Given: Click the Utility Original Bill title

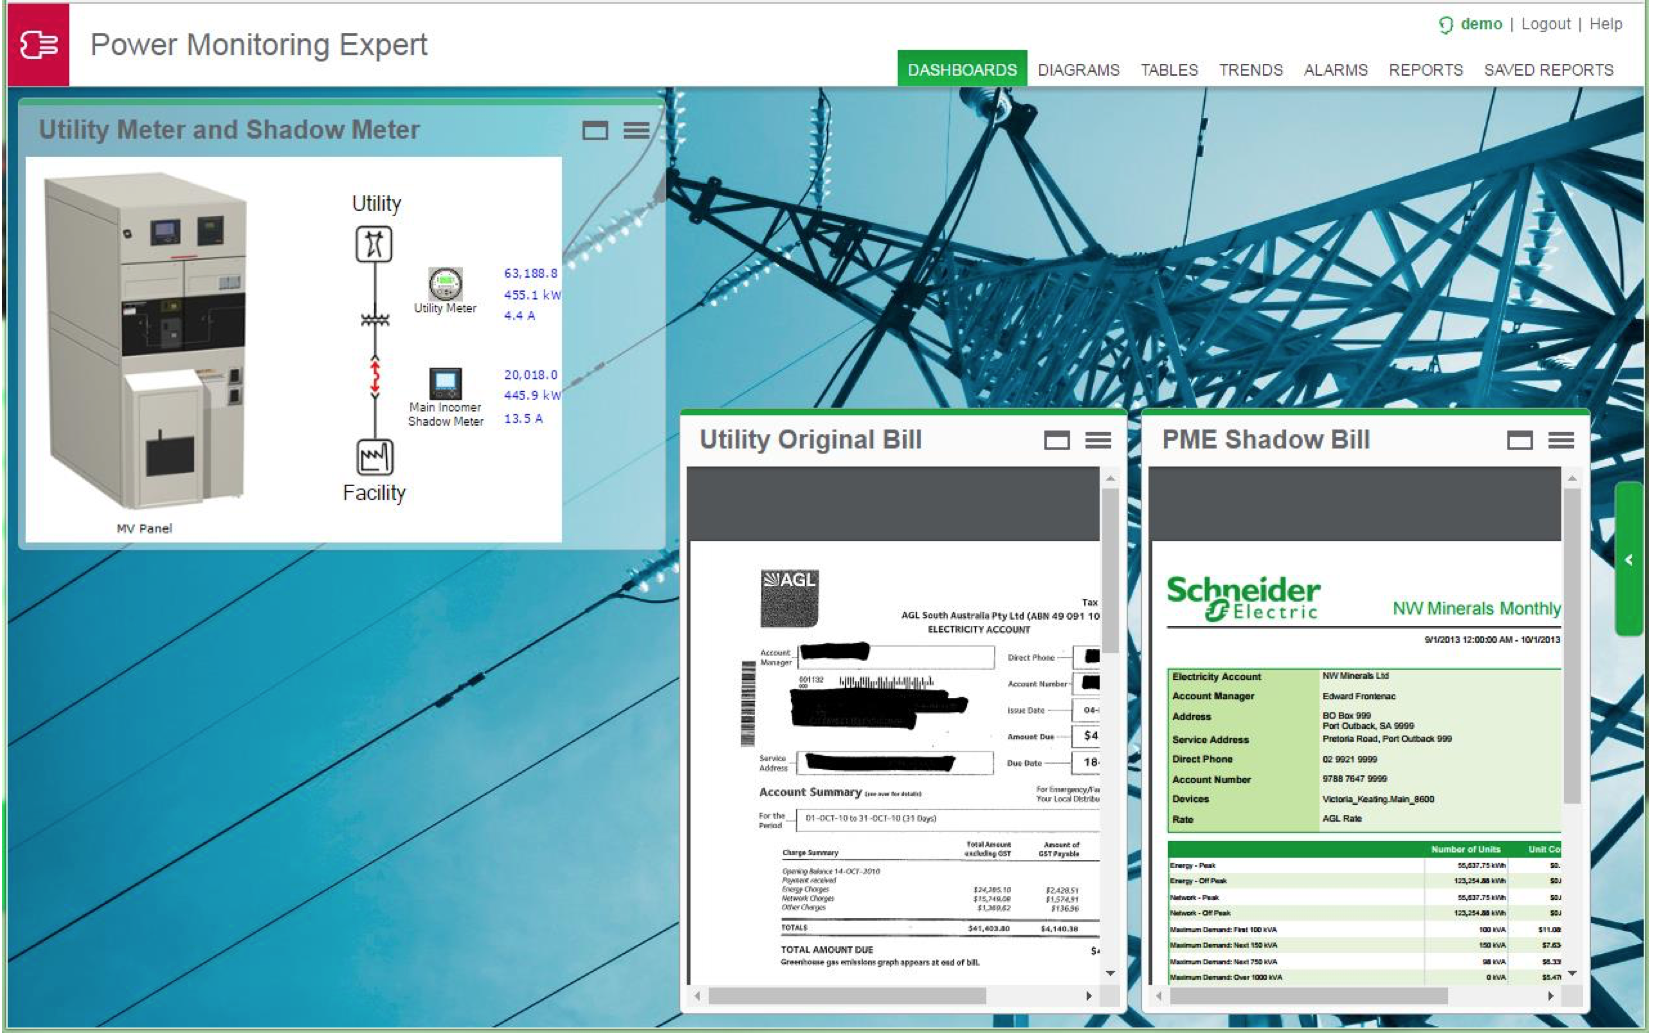Looking at the screenshot, I should coord(810,440).
